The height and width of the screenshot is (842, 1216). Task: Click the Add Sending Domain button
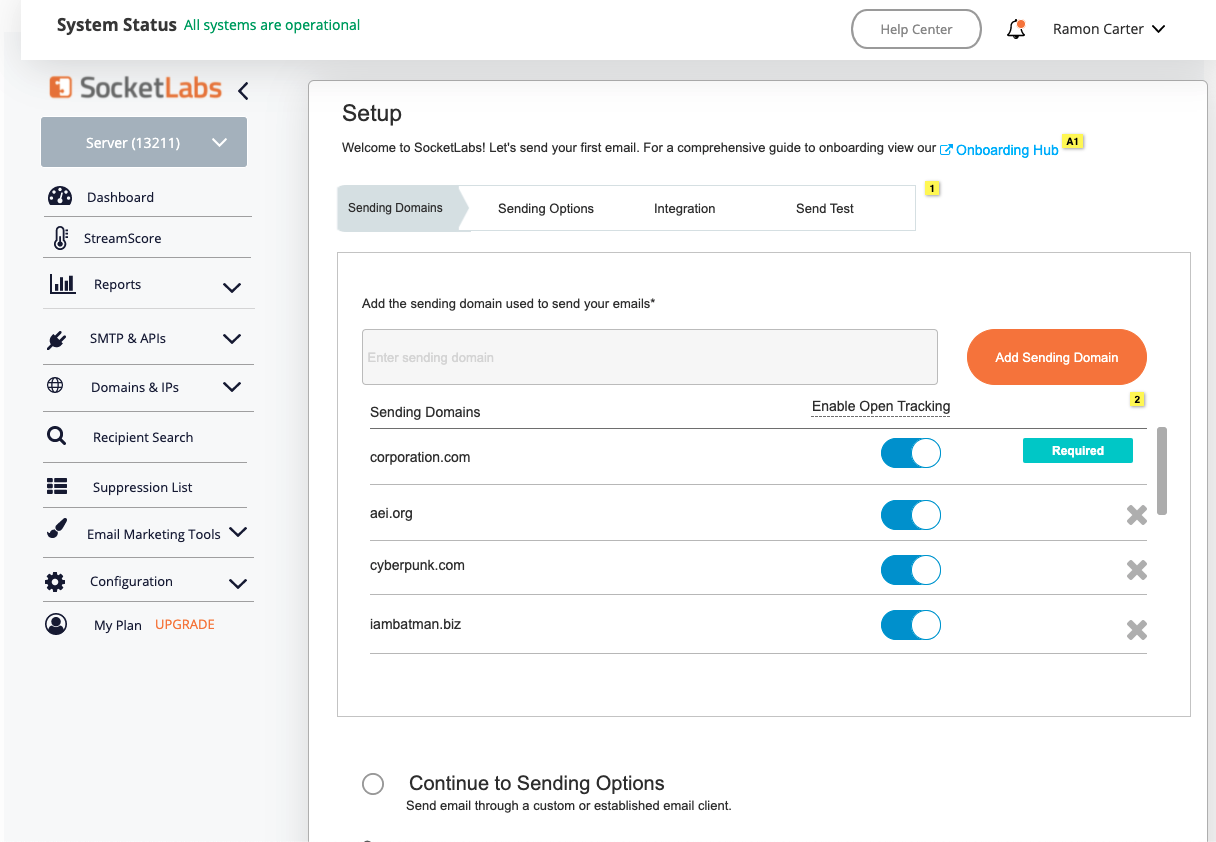[x=1057, y=357]
